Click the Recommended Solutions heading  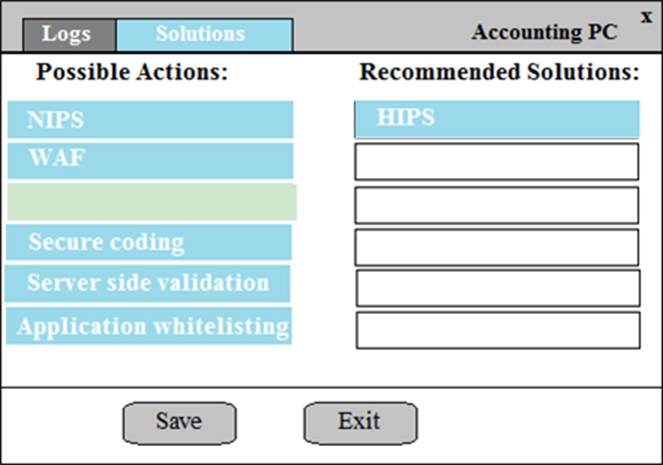[499, 73]
